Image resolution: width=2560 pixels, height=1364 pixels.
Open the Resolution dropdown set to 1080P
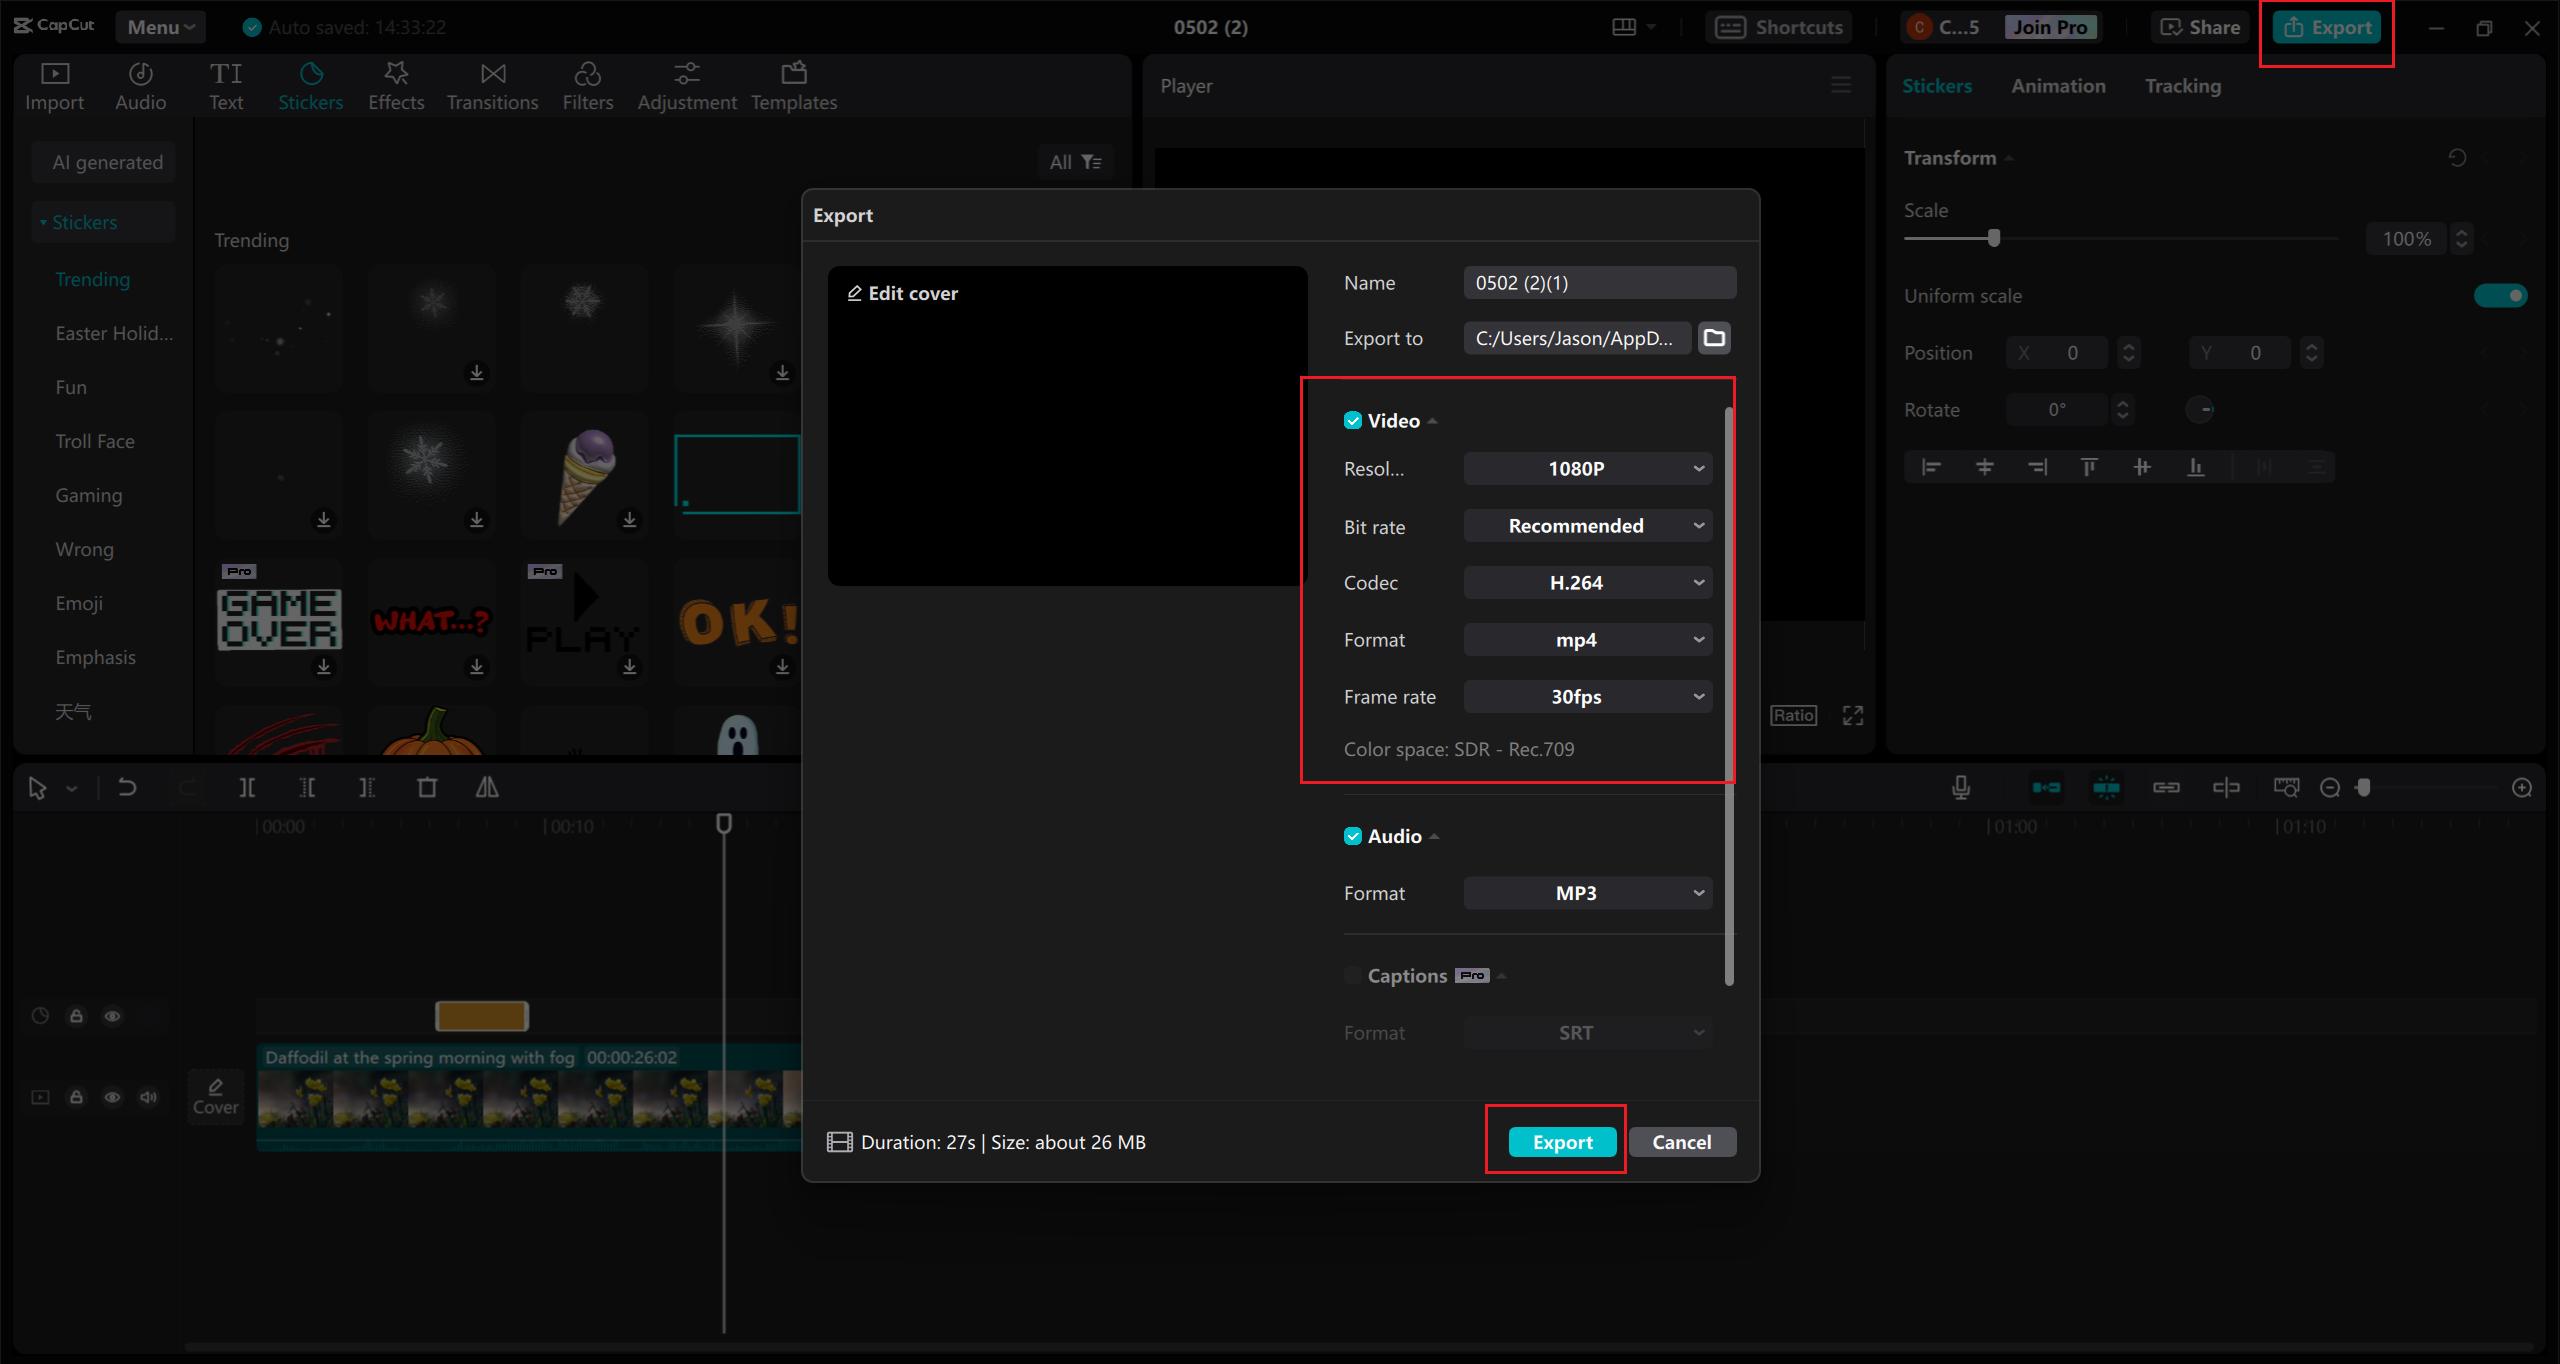pyautogui.click(x=1587, y=468)
